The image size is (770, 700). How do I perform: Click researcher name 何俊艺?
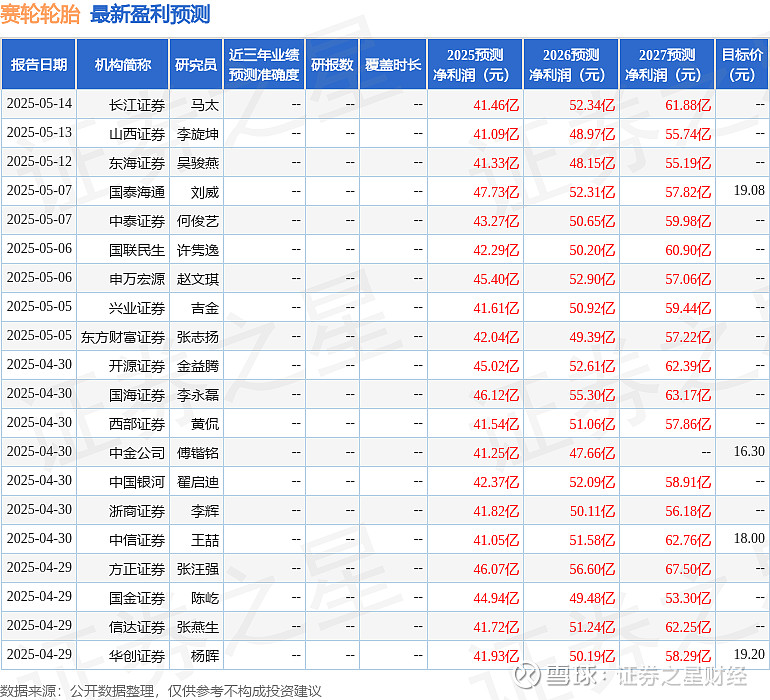pos(198,221)
